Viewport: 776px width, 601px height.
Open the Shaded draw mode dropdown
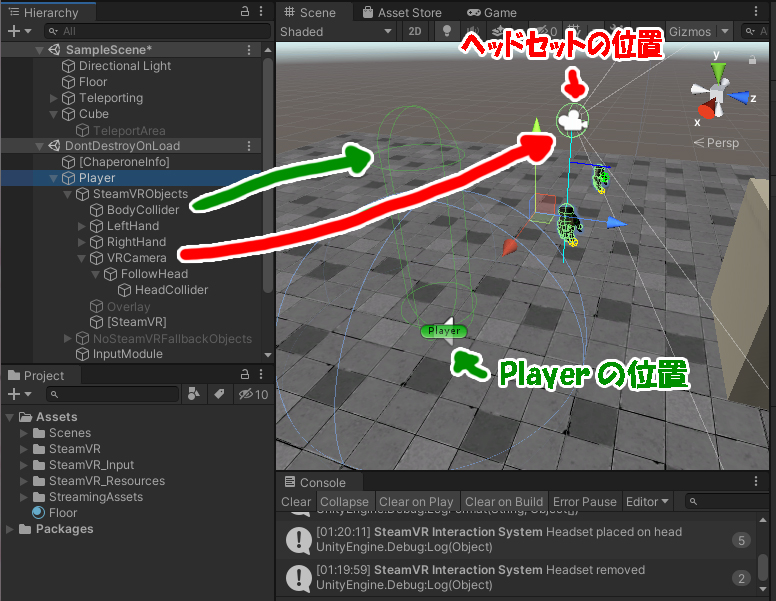[336, 32]
